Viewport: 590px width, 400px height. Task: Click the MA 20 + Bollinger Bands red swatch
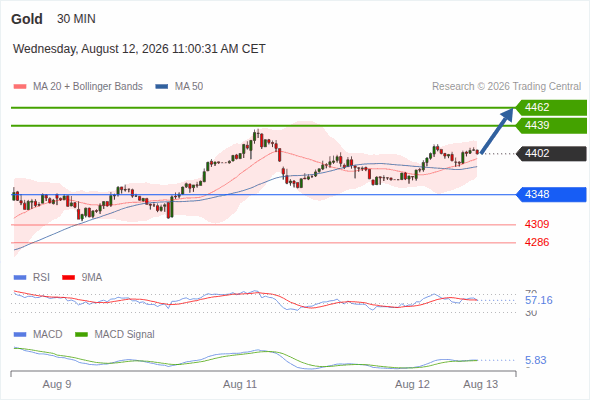tap(20, 87)
